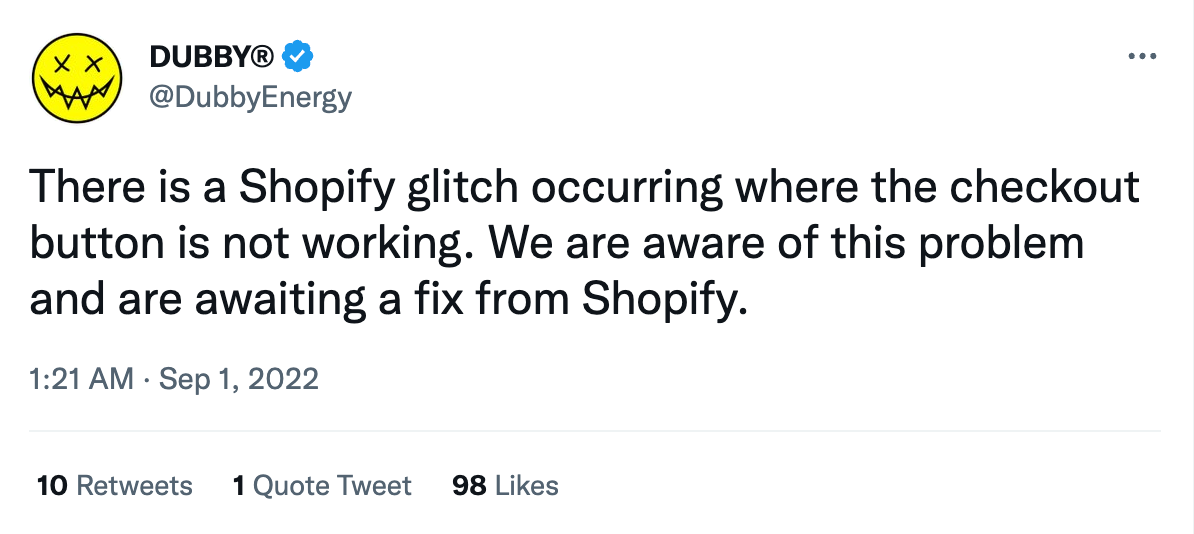Click the number 98 beside Likes
The width and height of the screenshot is (1194, 534).
469,485
